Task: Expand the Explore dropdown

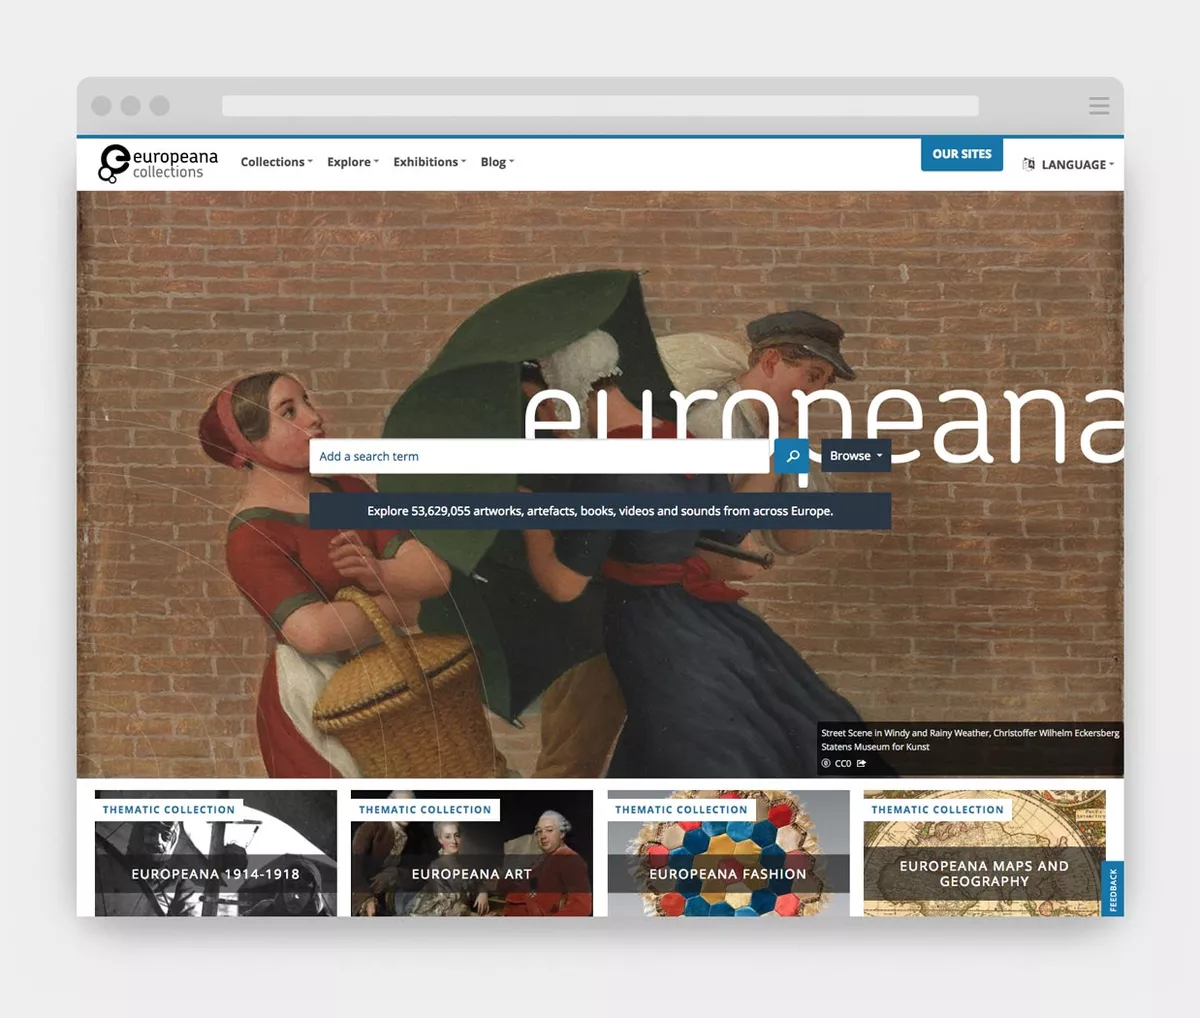Action: (x=352, y=161)
